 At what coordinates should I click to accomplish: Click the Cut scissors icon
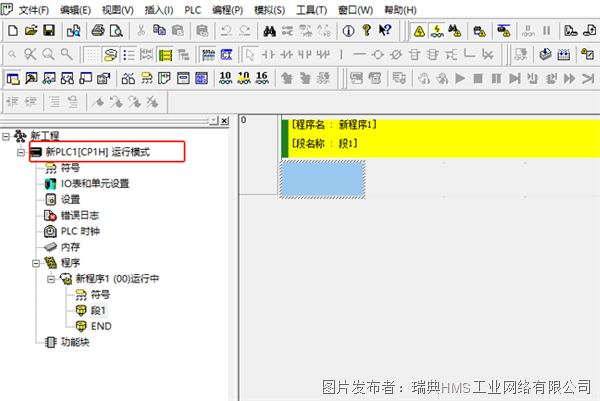coord(141,31)
